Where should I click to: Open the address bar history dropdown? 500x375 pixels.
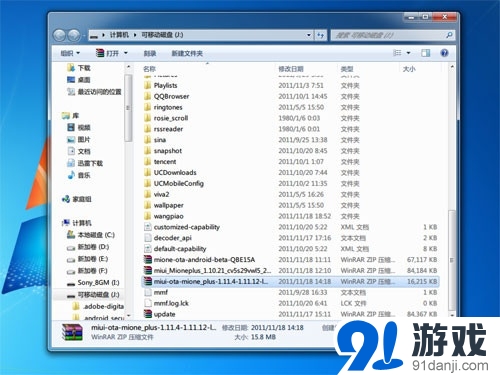click(x=309, y=35)
